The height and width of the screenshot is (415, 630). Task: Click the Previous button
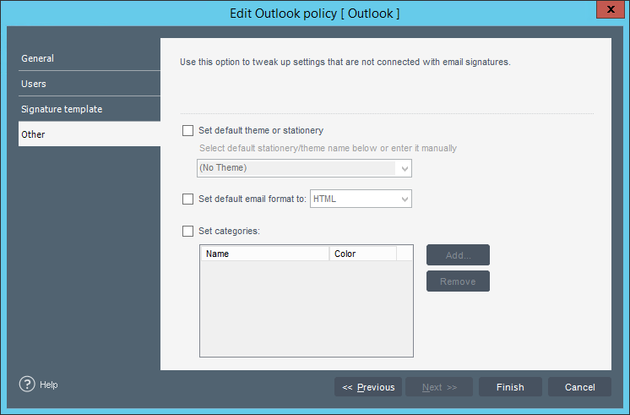click(368, 387)
